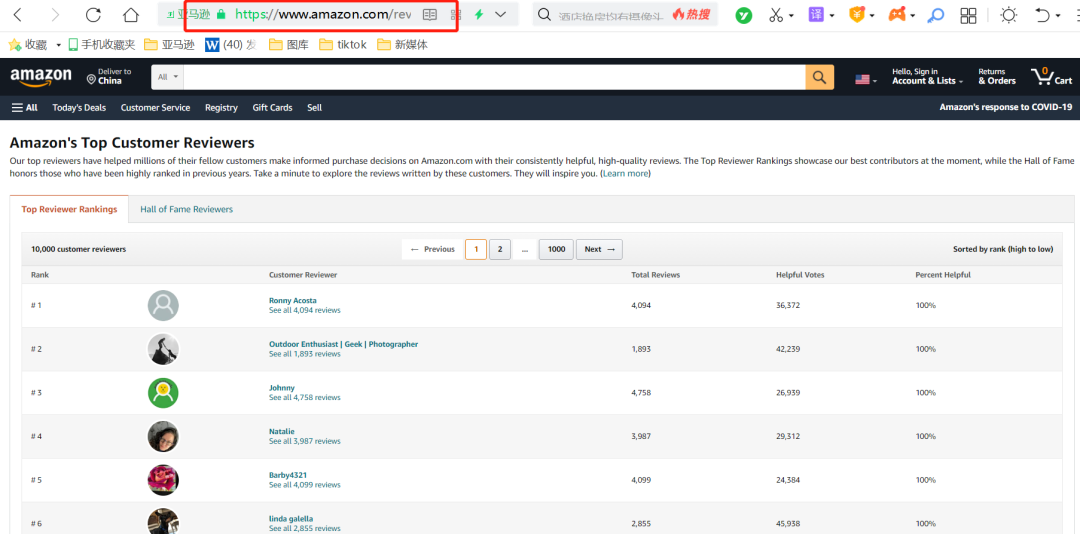Reload the page with the refresh icon
The image size is (1080, 534).
pos(93,14)
